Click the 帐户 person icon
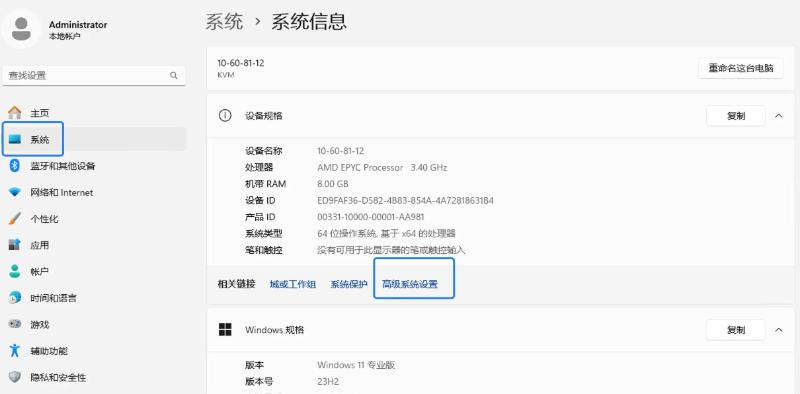Image resolution: width=800 pixels, height=394 pixels. click(x=15, y=272)
